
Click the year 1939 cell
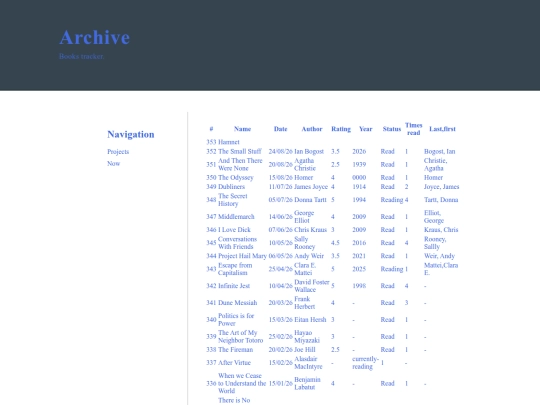pos(359,165)
